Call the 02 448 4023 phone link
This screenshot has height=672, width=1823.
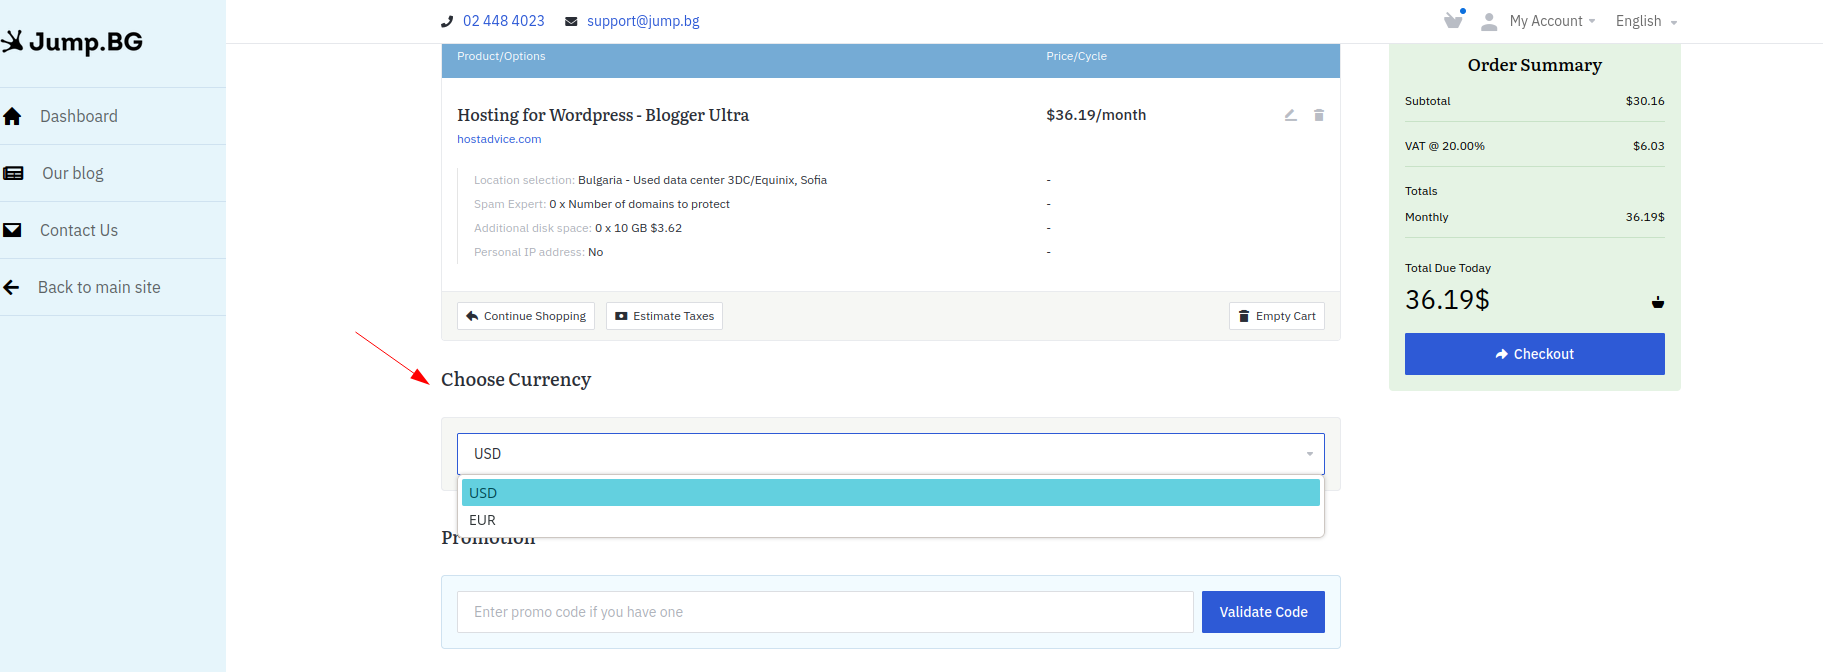[504, 21]
